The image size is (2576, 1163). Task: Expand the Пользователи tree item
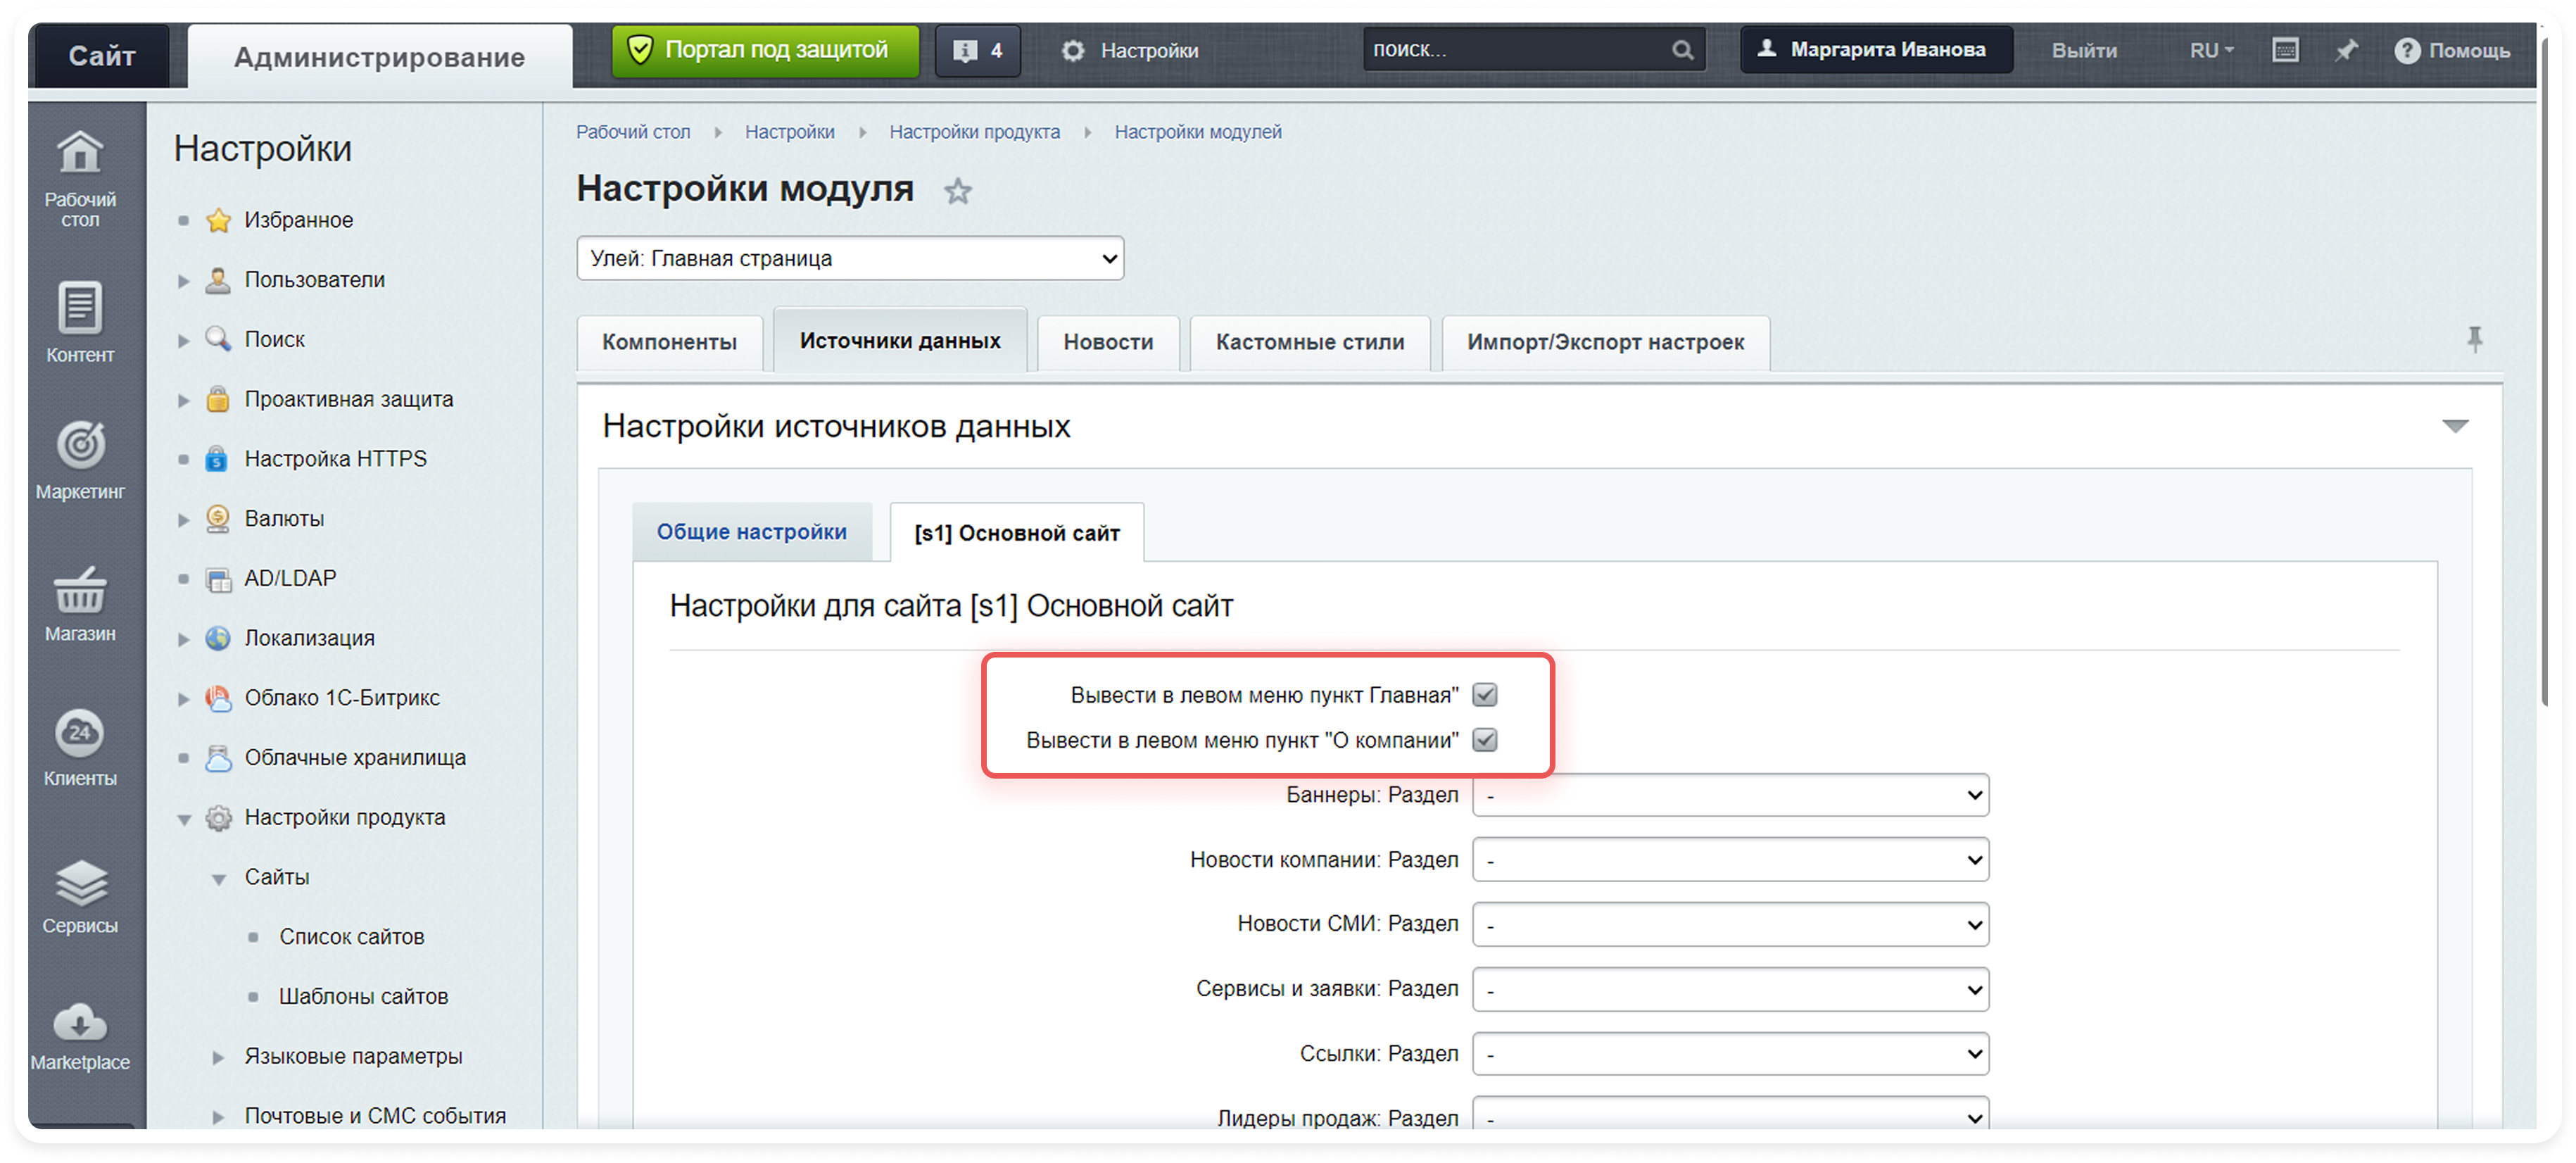coord(184,281)
